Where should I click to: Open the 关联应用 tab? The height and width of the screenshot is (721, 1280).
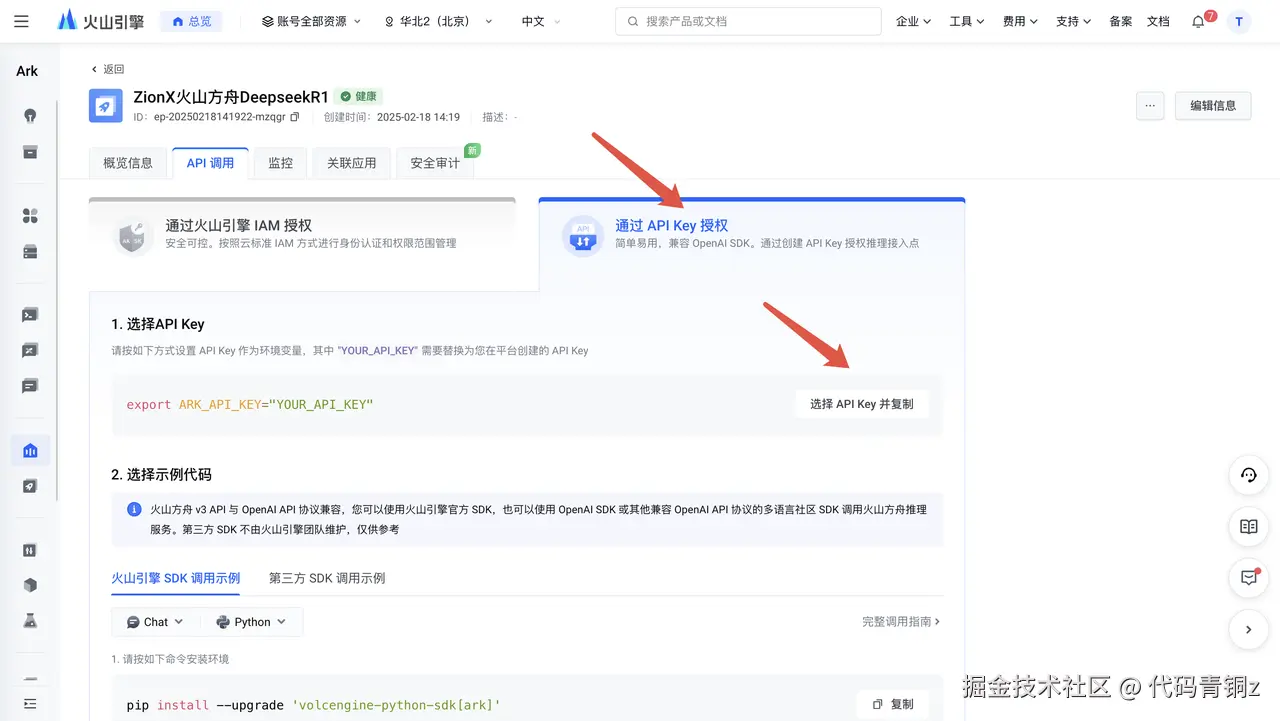[352, 163]
